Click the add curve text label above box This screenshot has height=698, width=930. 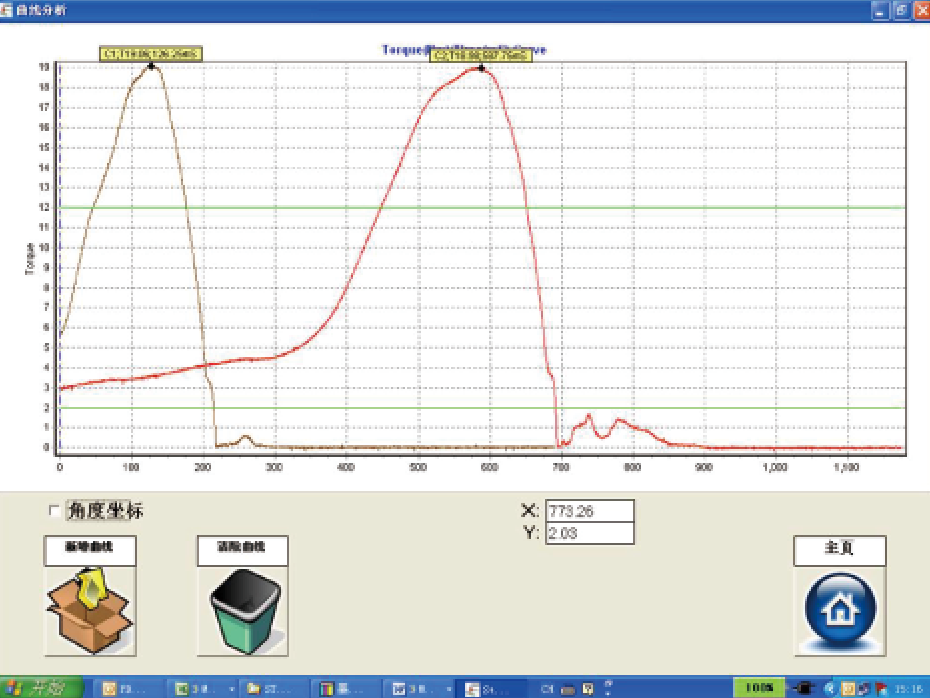click(90, 549)
